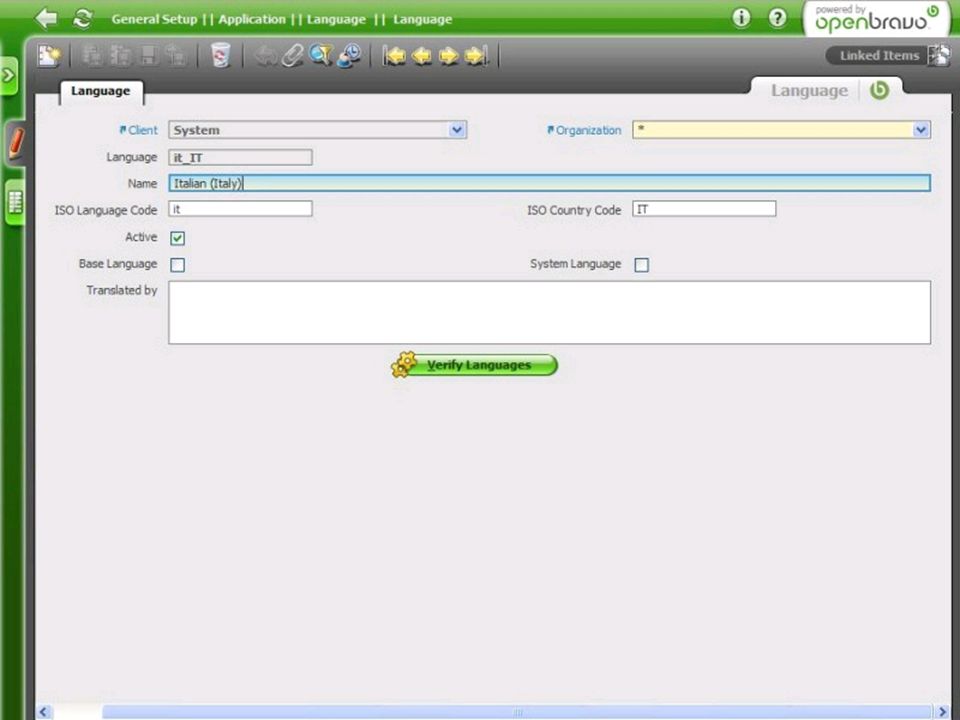
Task: Click Application in the breadcrumb
Action: (252, 19)
